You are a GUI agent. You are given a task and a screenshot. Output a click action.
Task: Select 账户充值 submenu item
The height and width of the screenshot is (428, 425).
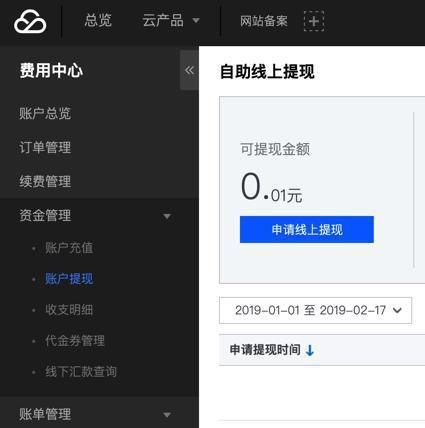point(69,248)
